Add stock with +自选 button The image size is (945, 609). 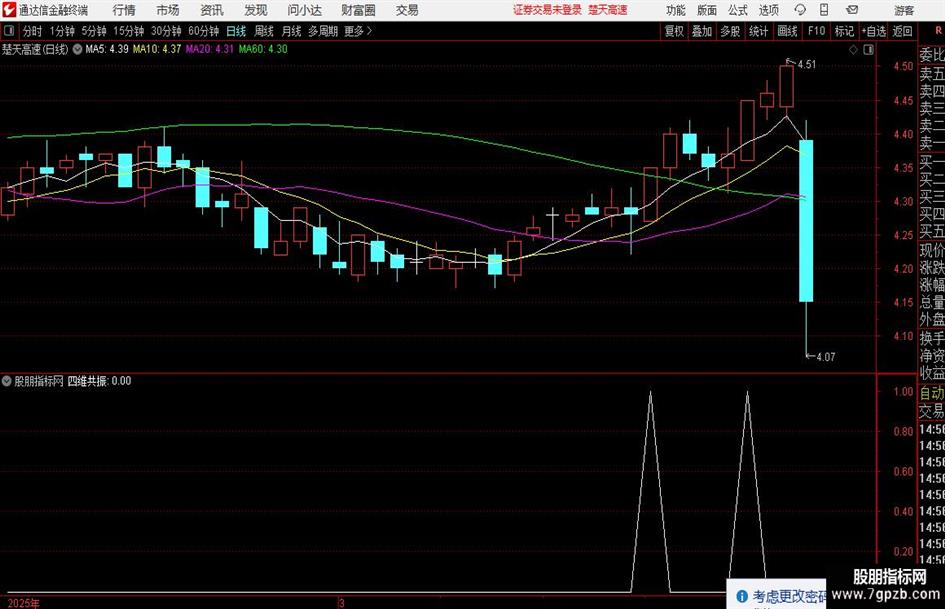pyautogui.click(x=873, y=31)
